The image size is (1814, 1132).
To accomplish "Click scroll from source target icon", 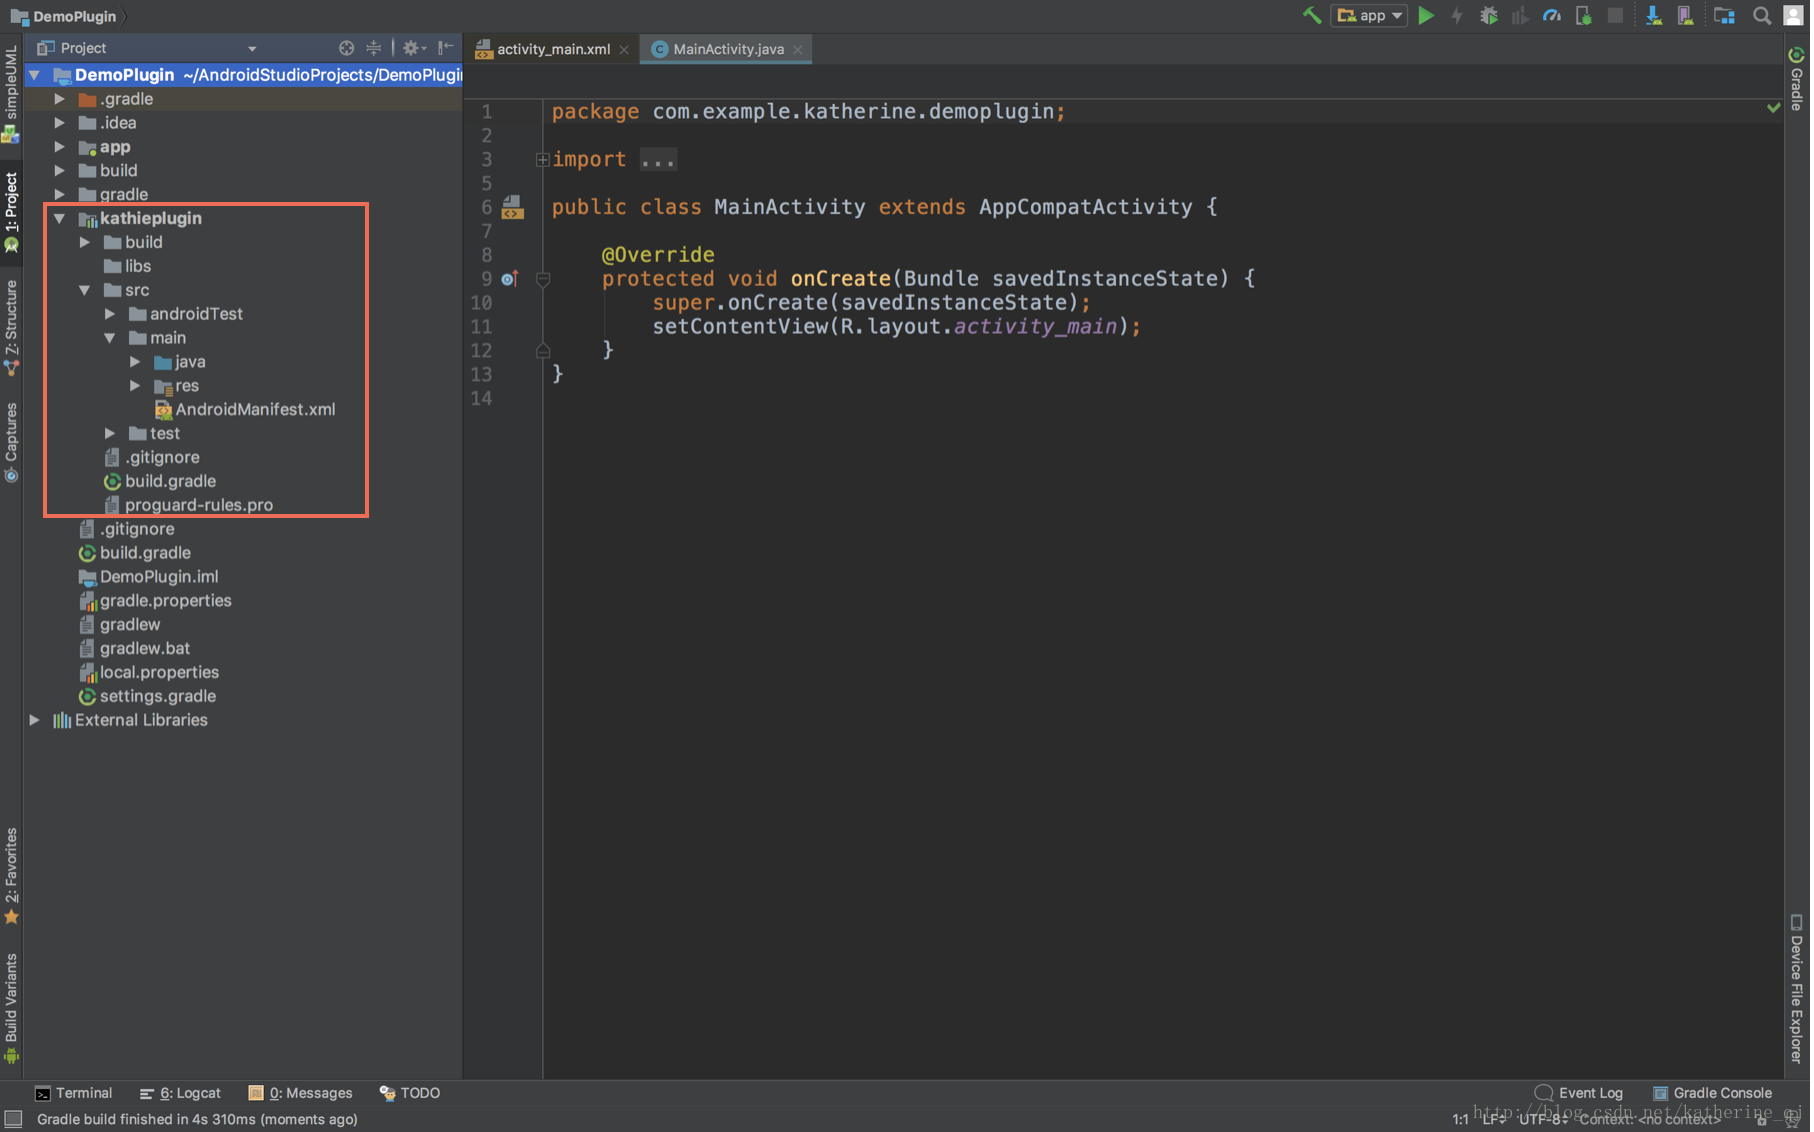I will click(x=346, y=48).
